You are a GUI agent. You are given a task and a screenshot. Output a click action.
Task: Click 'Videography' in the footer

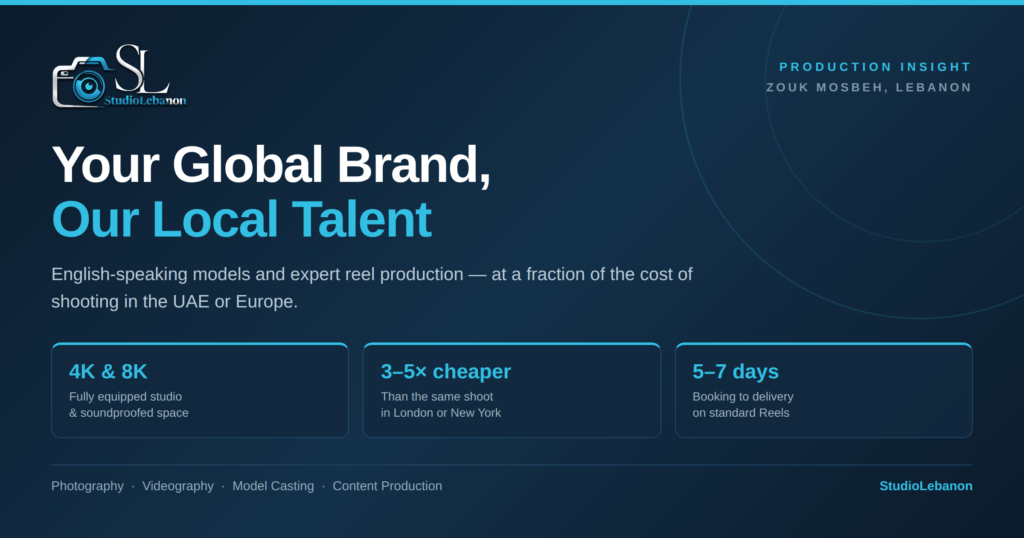click(x=178, y=486)
